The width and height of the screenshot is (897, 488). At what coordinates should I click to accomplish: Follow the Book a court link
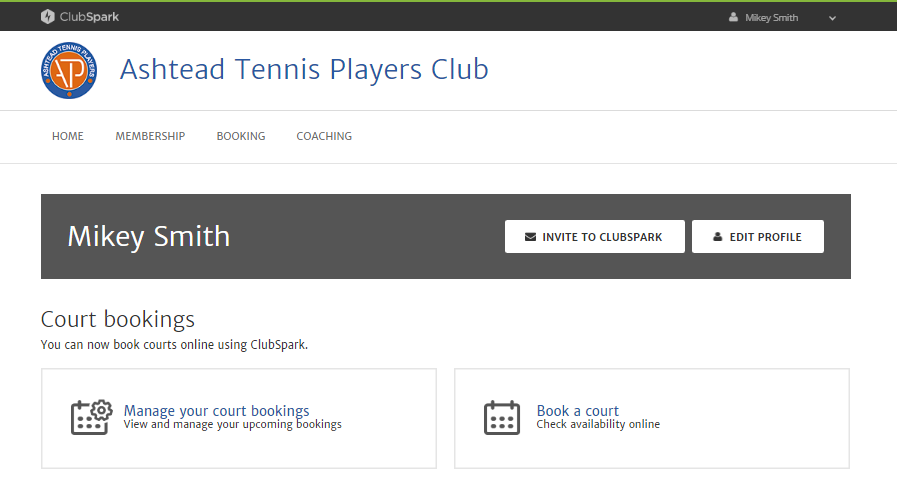click(x=578, y=410)
